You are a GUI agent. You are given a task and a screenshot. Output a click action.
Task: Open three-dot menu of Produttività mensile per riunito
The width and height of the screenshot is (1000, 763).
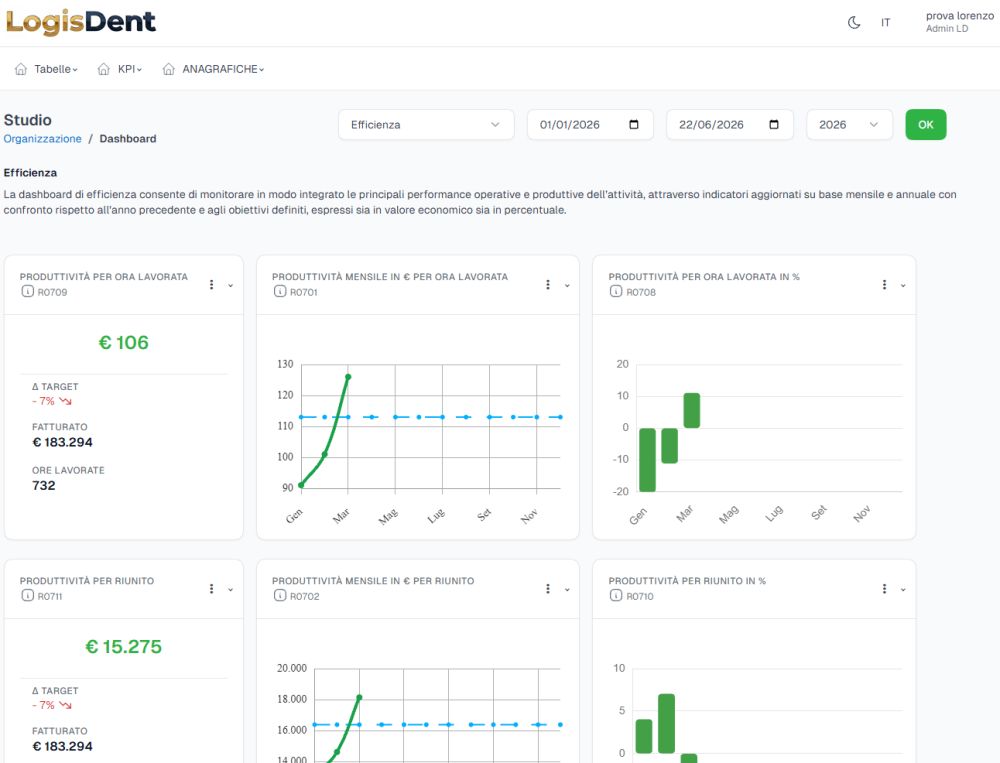coord(548,588)
